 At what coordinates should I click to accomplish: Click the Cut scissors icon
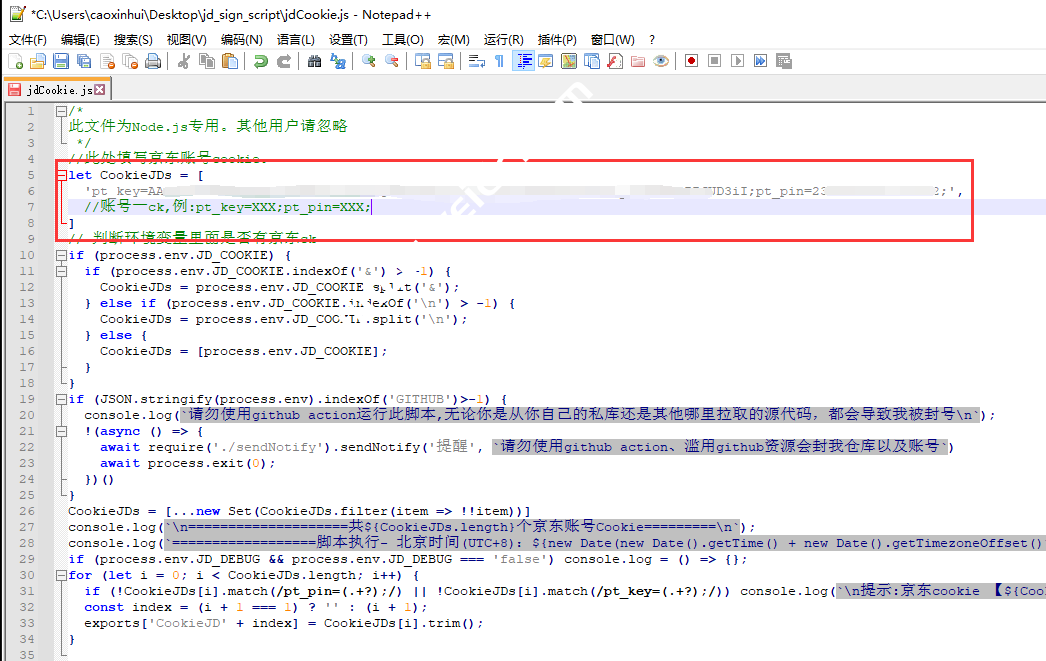[184, 62]
